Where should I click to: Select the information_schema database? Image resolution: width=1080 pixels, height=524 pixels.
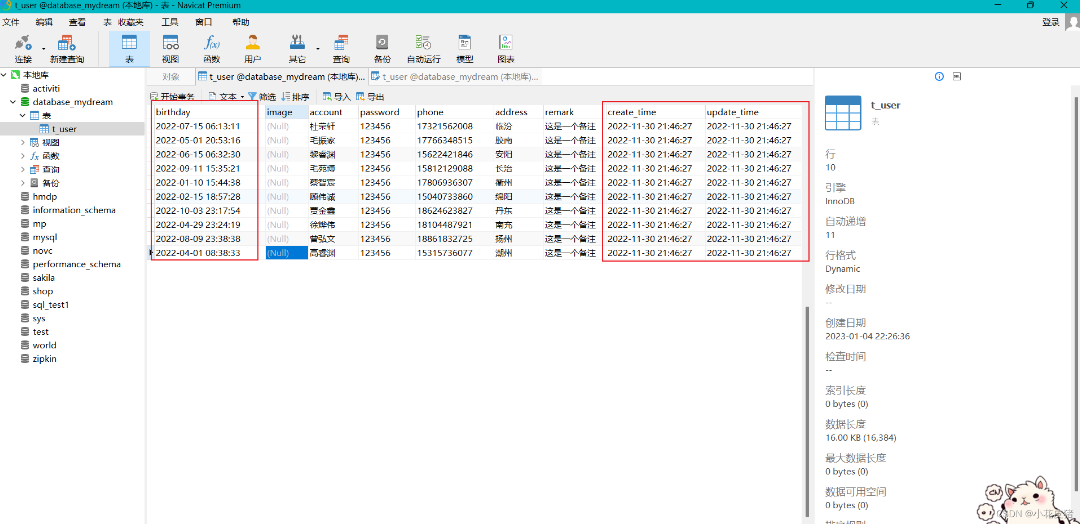click(x=74, y=210)
